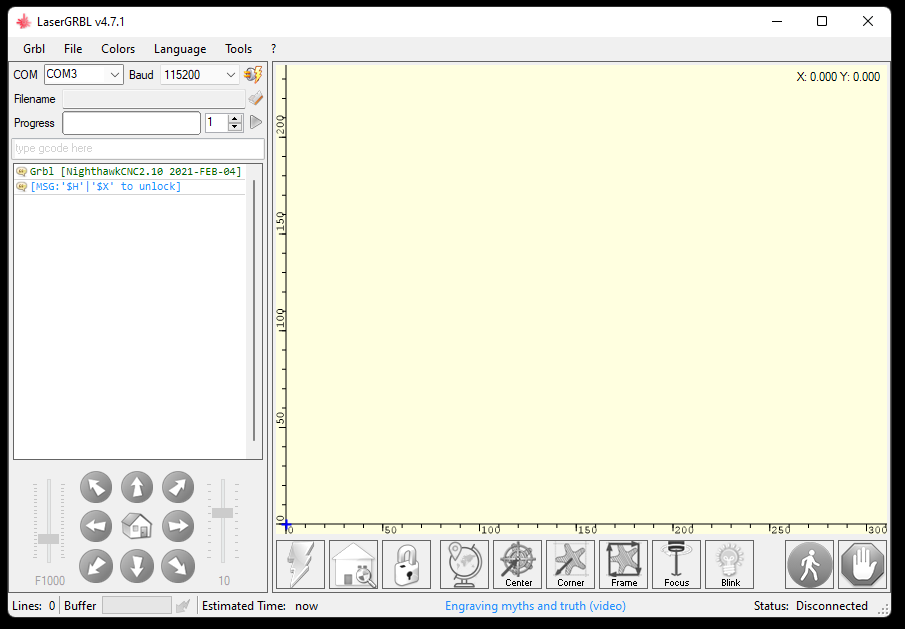Click the F1000 jog speed slider handle
905x629 pixels.
[x=48, y=539]
